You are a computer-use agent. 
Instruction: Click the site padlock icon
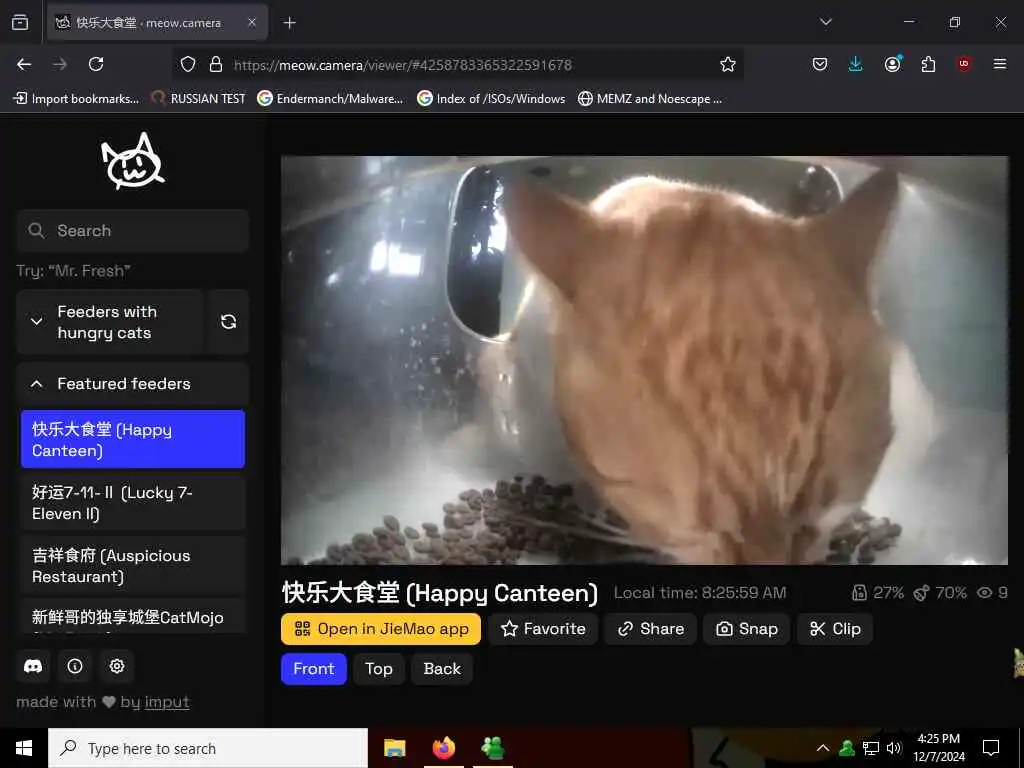pos(216,64)
